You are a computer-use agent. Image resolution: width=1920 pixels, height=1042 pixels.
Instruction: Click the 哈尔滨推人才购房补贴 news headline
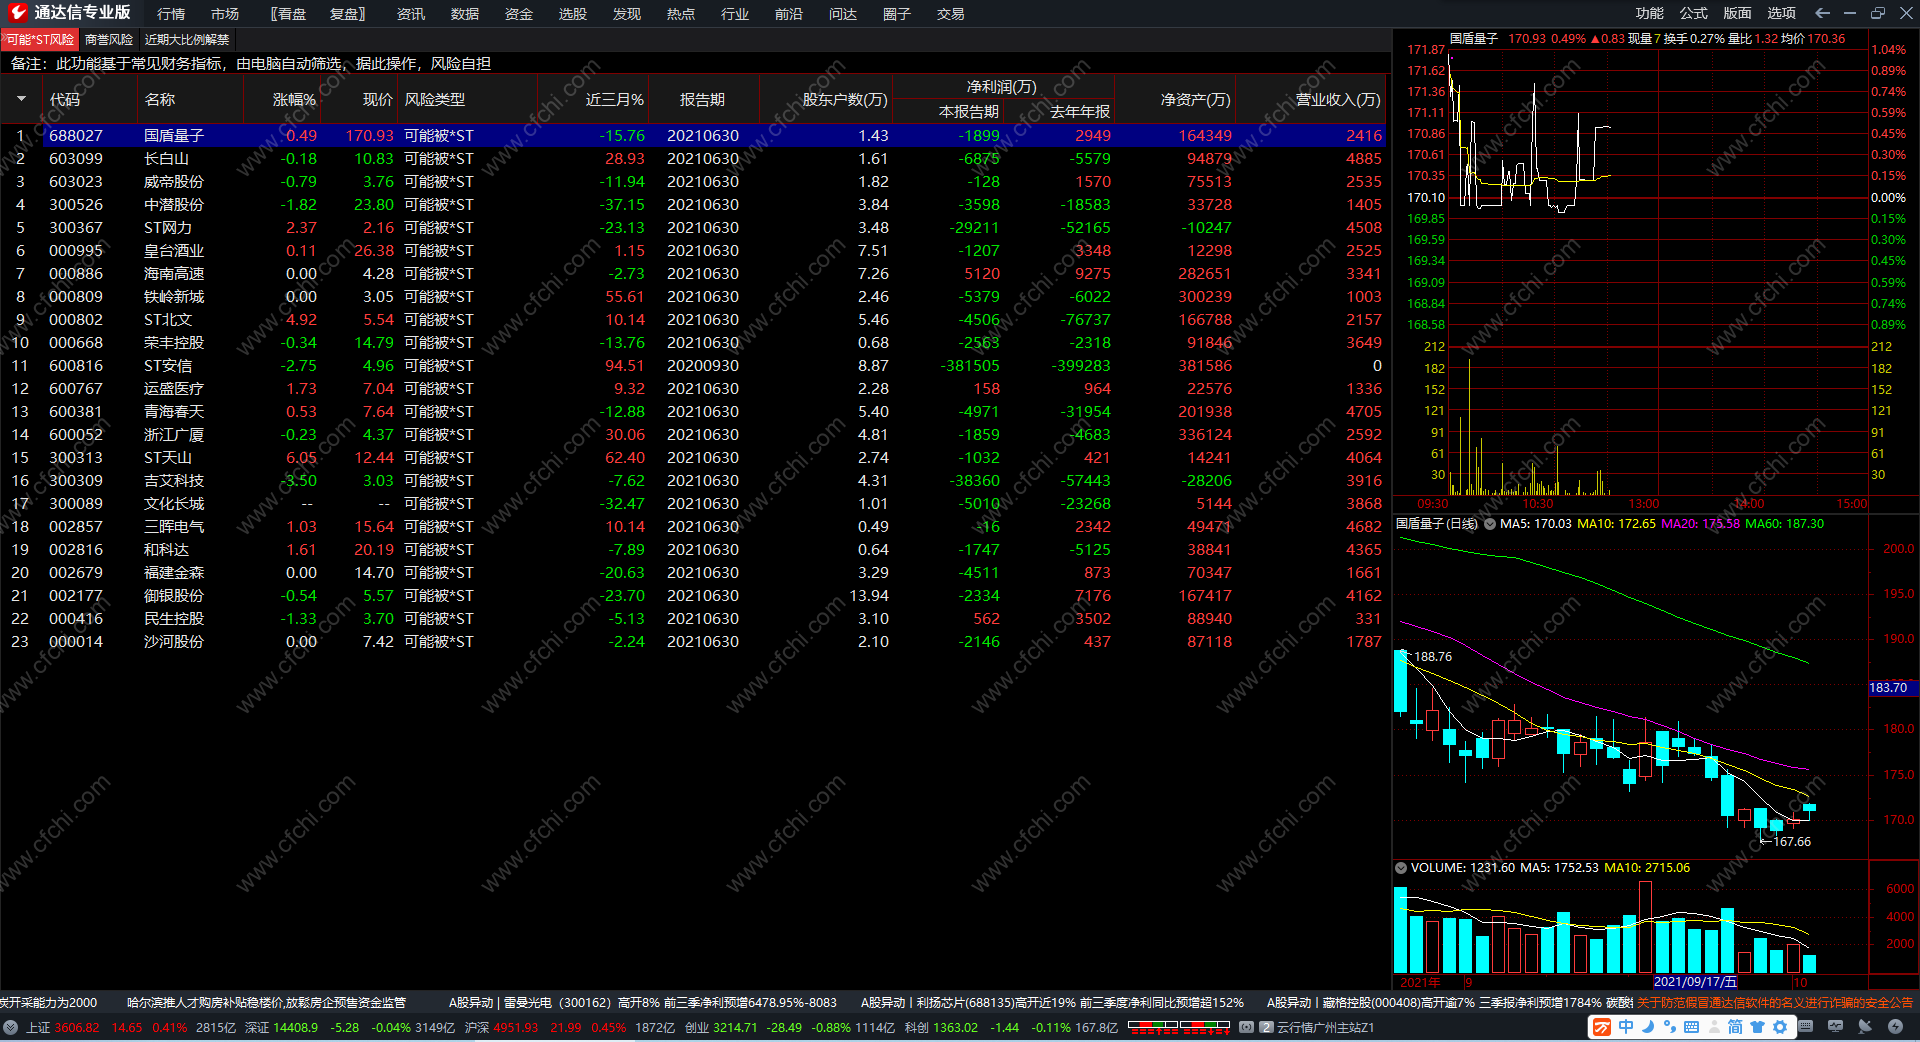pyautogui.click(x=266, y=1002)
